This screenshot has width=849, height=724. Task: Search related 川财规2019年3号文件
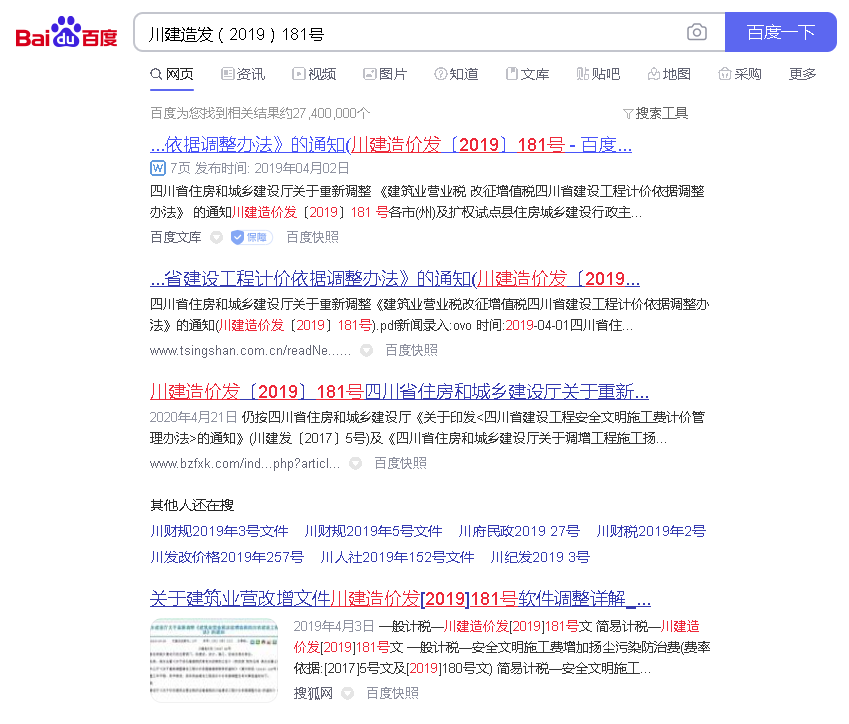(219, 531)
